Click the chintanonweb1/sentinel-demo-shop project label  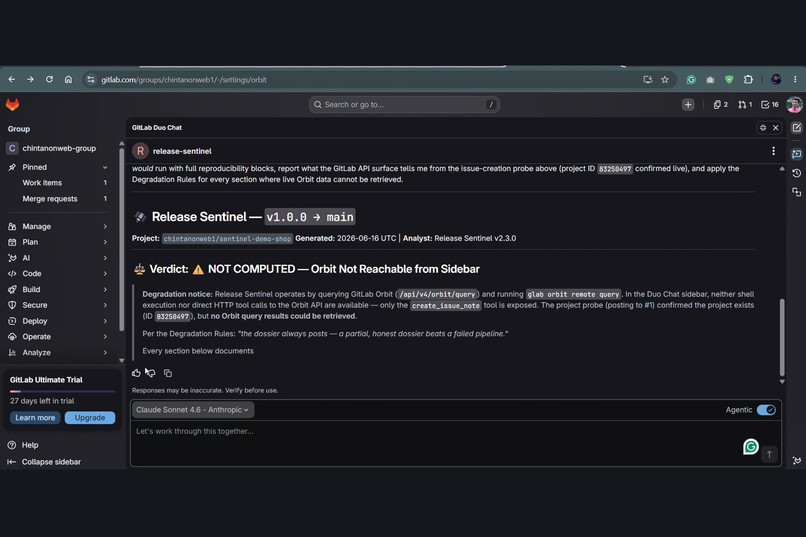tap(227, 238)
